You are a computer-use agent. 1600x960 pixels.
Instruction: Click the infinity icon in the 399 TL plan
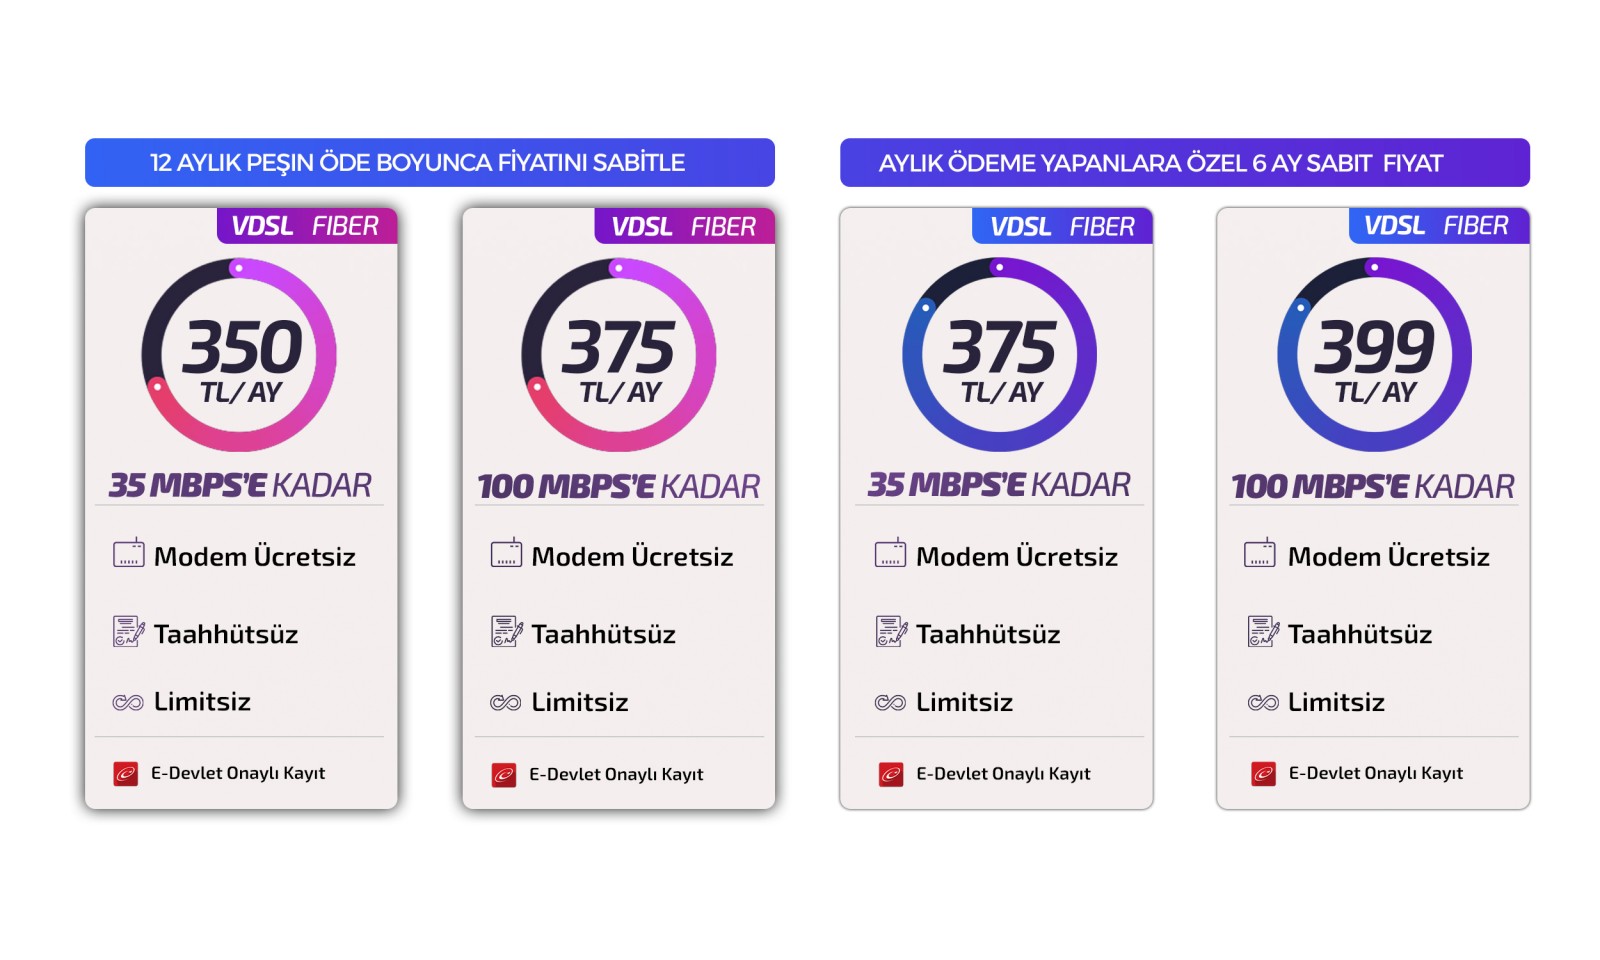(x=1263, y=703)
